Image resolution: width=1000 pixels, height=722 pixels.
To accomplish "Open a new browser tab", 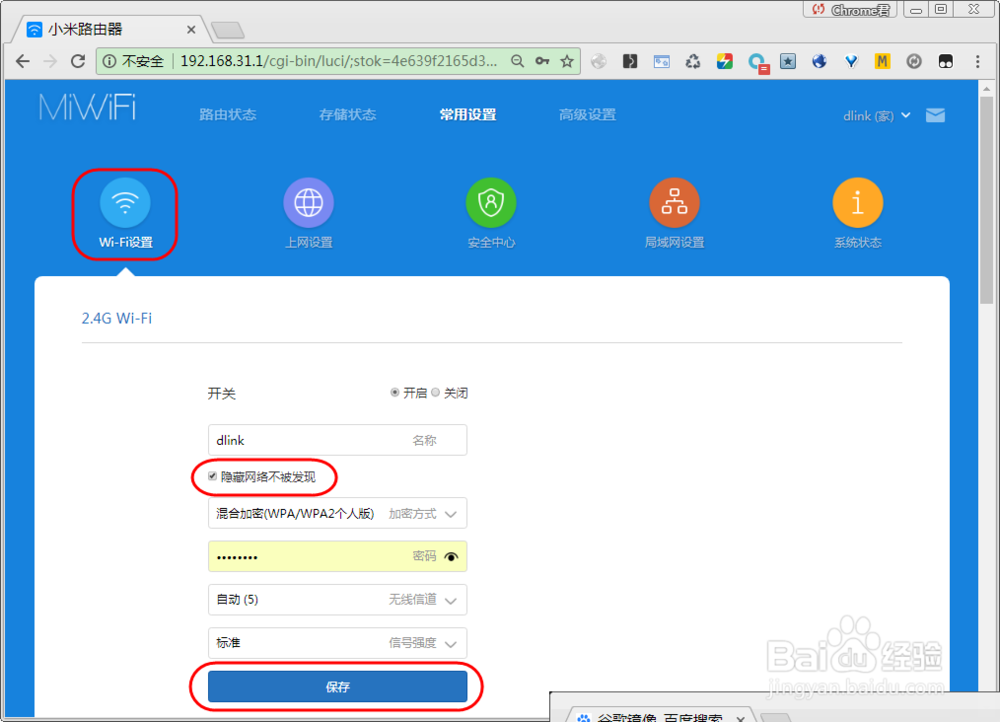I will tap(228, 30).
